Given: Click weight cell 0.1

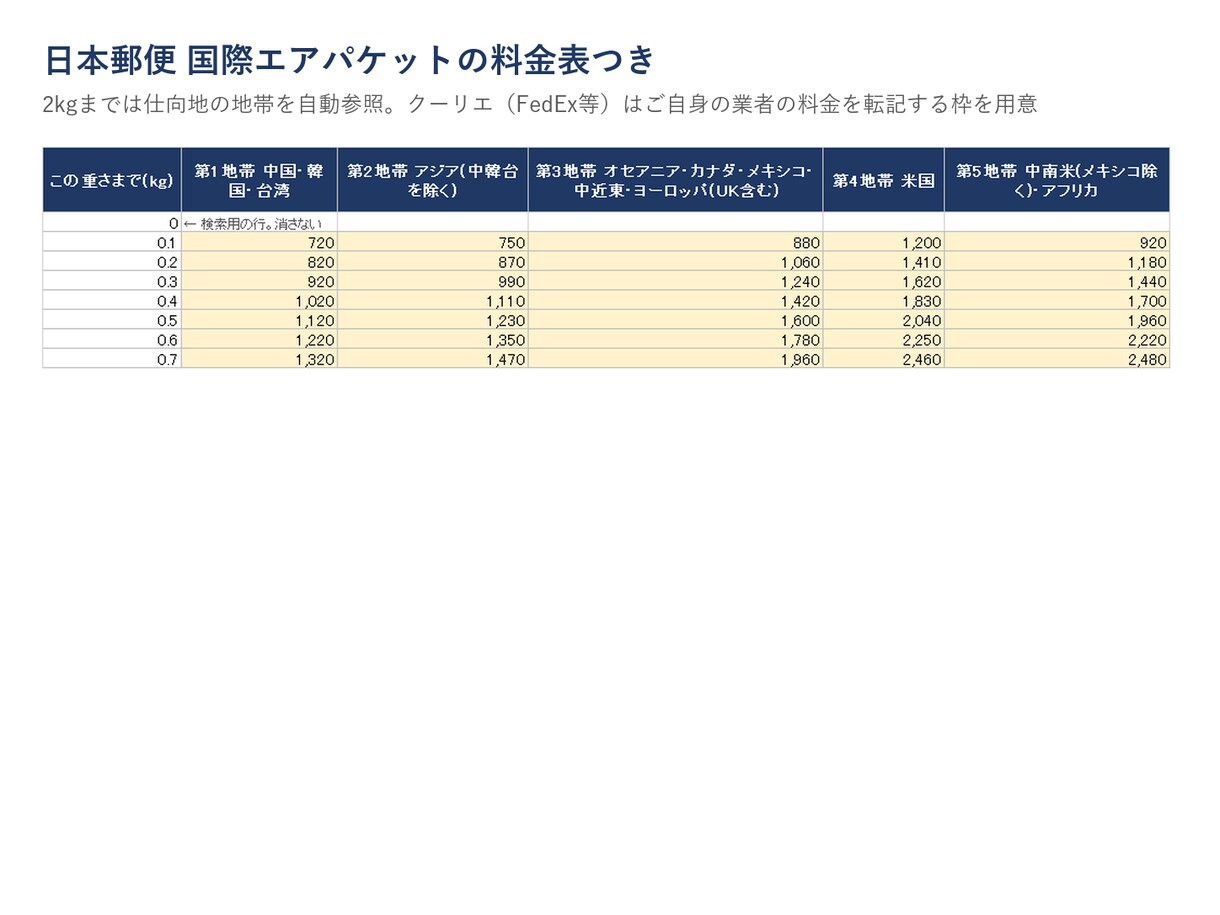Looking at the screenshot, I should (112, 243).
